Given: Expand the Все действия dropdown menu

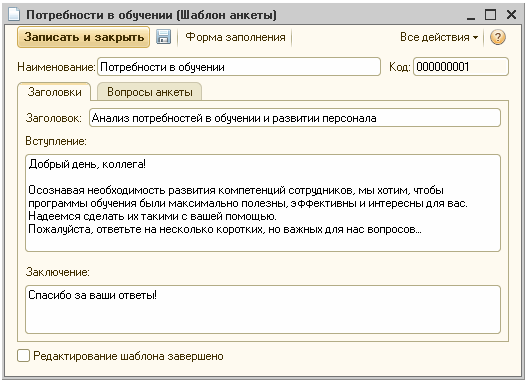Looking at the screenshot, I should tap(439, 37).
